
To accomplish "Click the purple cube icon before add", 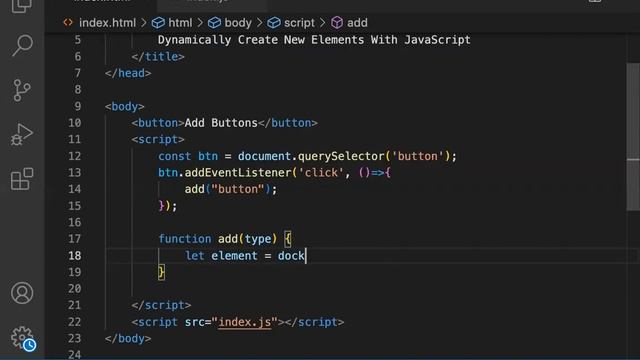I will click(x=337, y=23).
